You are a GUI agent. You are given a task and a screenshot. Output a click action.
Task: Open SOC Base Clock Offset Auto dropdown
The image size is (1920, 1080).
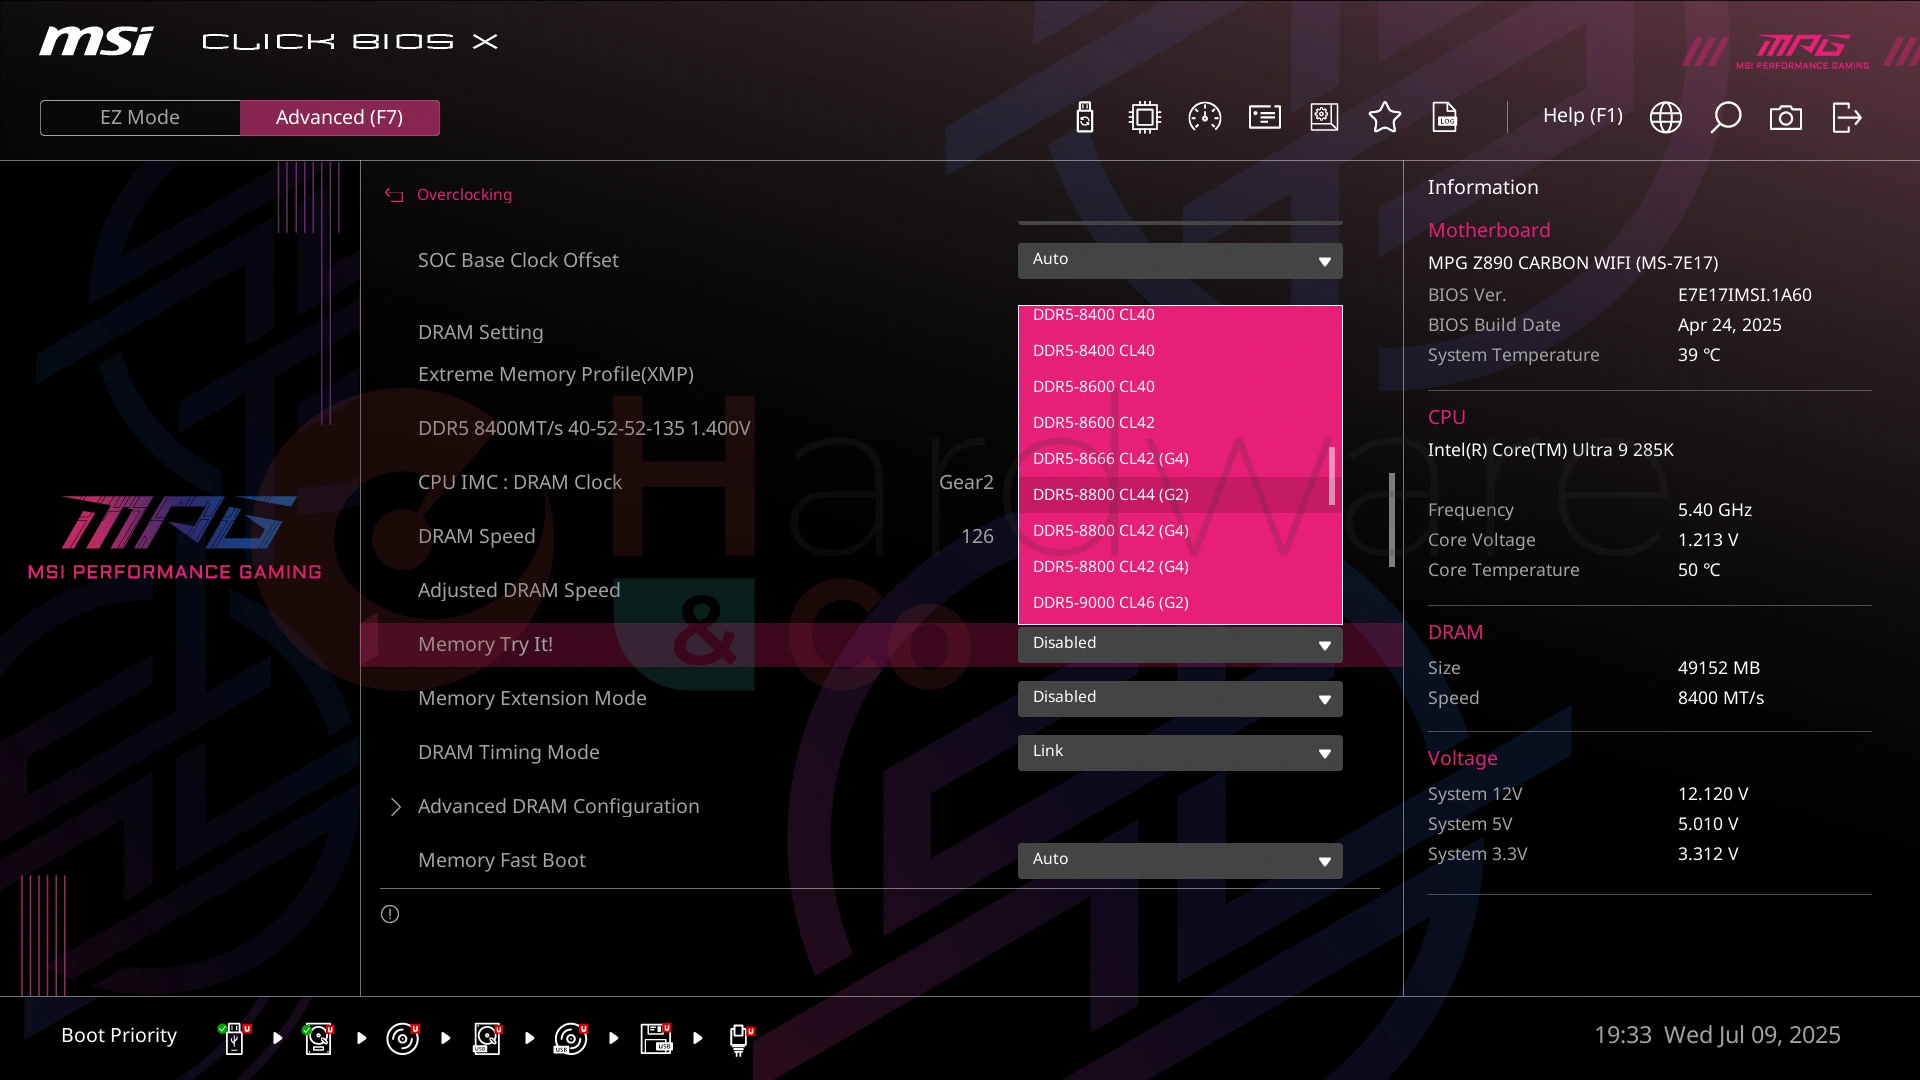click(x=1180, y=260)
